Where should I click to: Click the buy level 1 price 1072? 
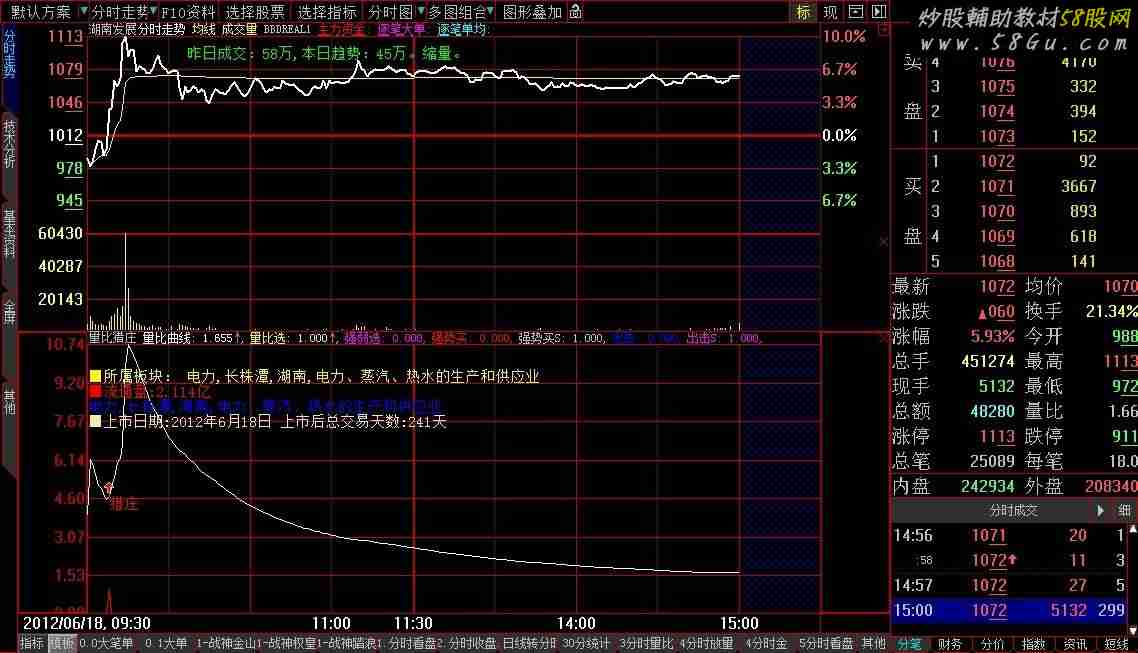pyautogui.click(x=997, y=161)
